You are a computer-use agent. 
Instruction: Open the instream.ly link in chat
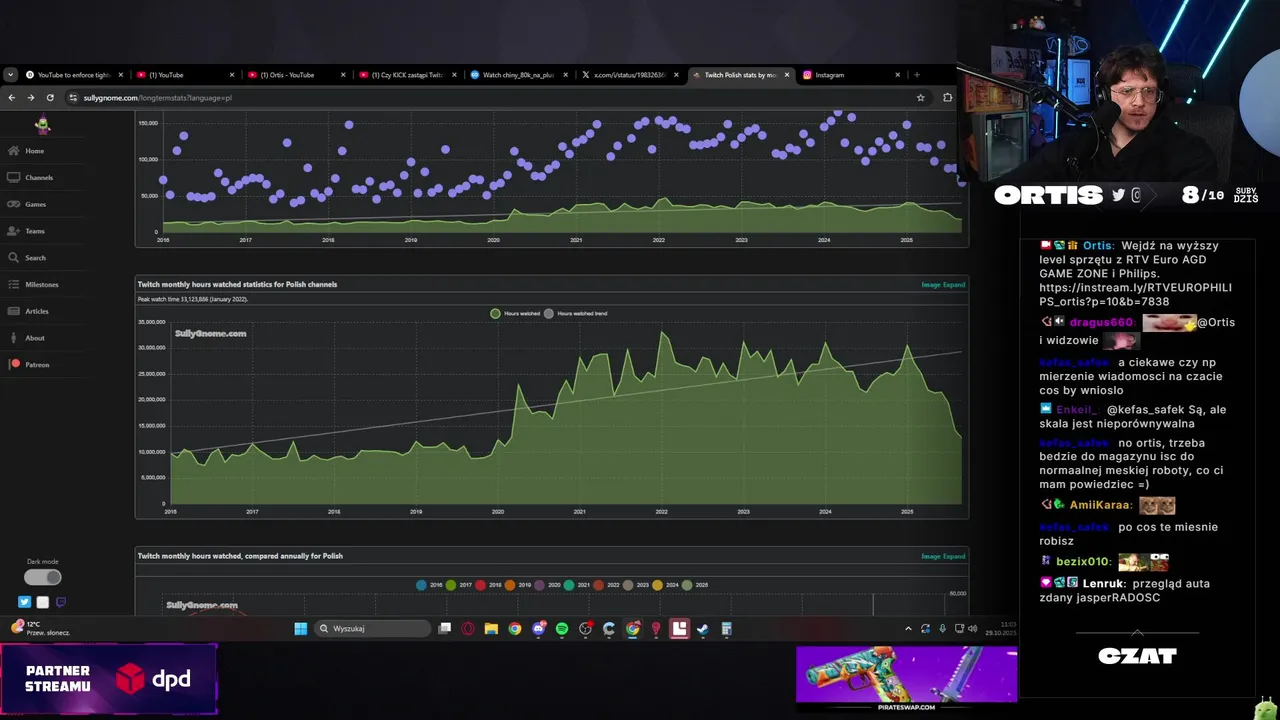click(1135, 294)
